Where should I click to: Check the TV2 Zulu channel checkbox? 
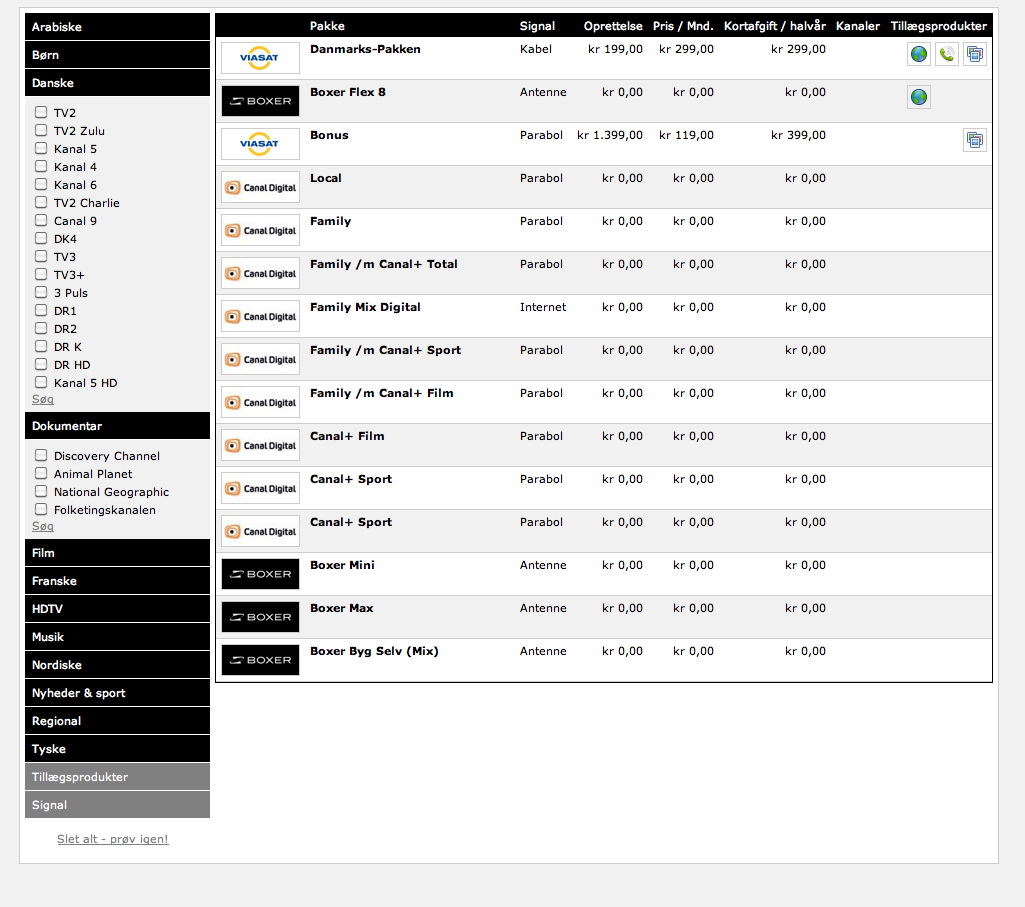tap(41, 130)
